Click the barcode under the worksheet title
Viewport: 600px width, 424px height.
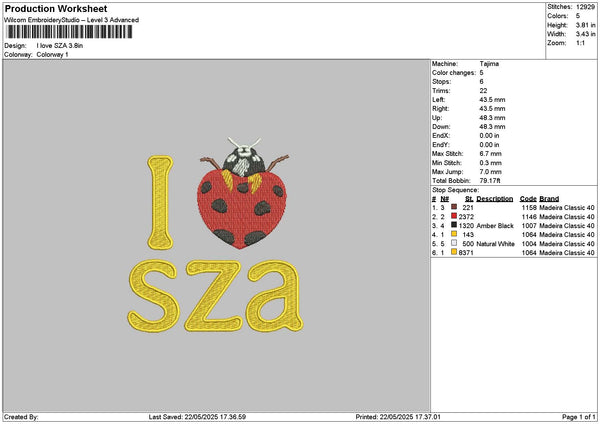(x=69, y=32)
